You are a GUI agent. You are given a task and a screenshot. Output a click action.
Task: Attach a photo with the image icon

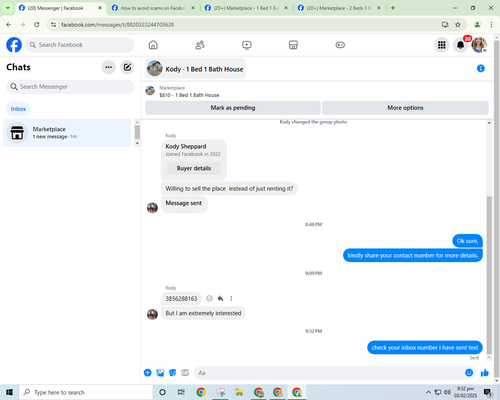(160, 373)
